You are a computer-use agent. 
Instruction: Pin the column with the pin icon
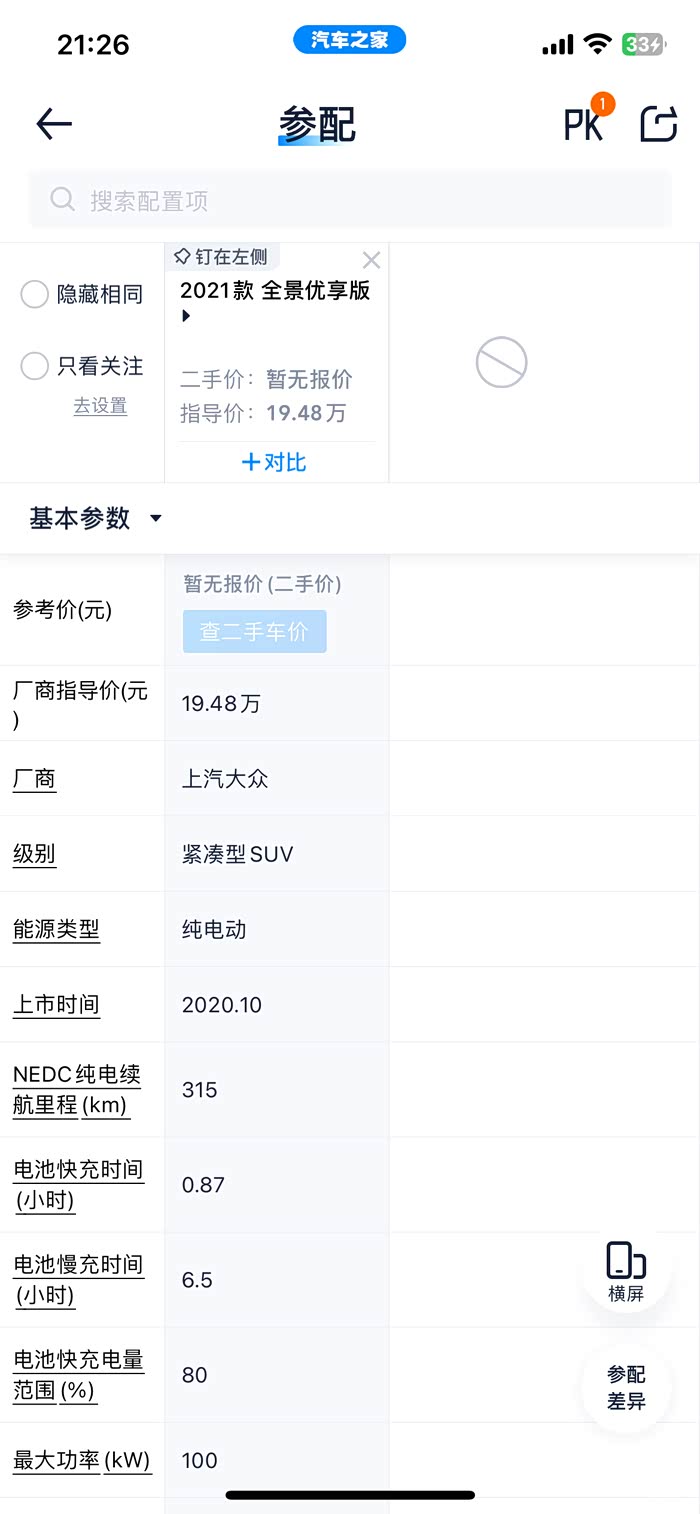(x=182, y=257)
